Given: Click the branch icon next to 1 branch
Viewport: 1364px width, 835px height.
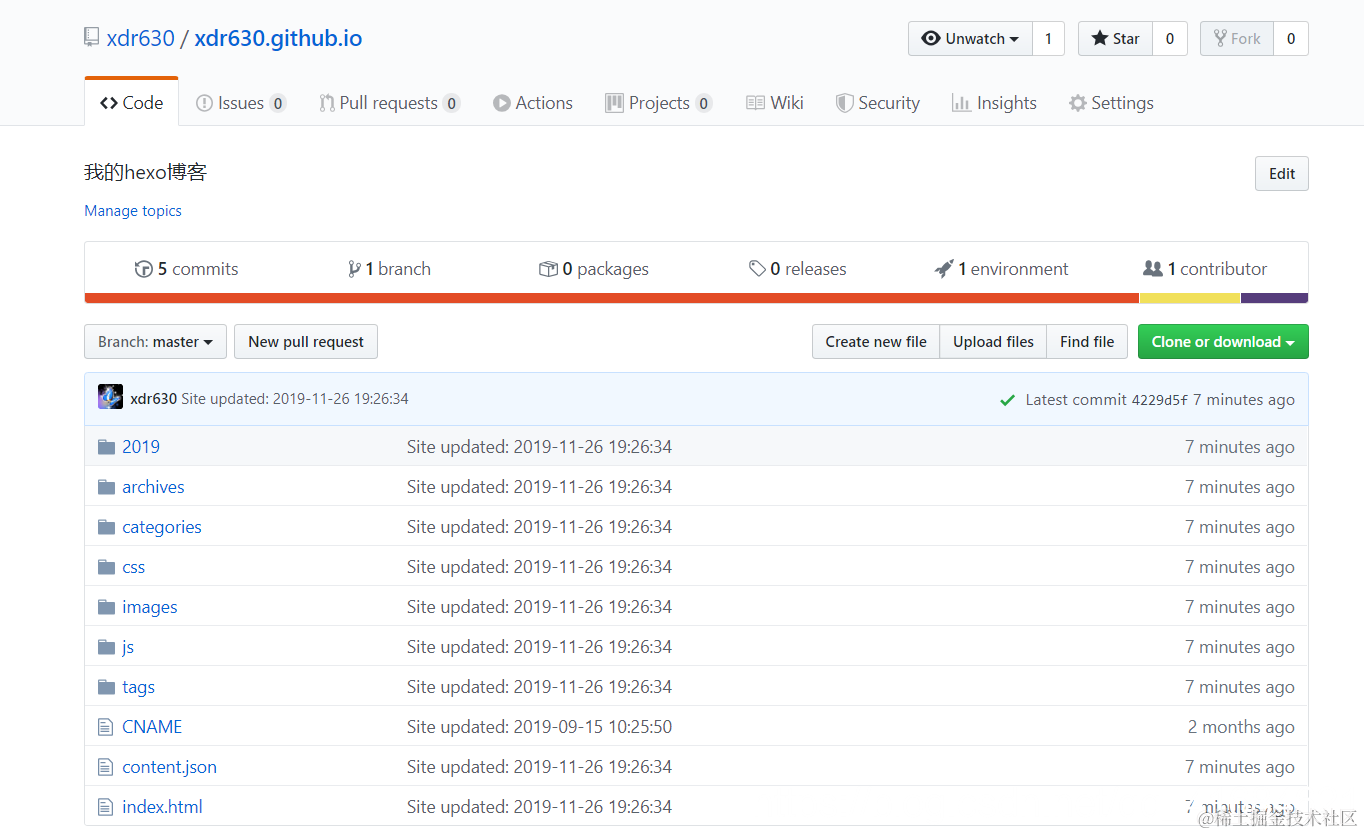Looking at the screenshot, I should pos(354,269).
